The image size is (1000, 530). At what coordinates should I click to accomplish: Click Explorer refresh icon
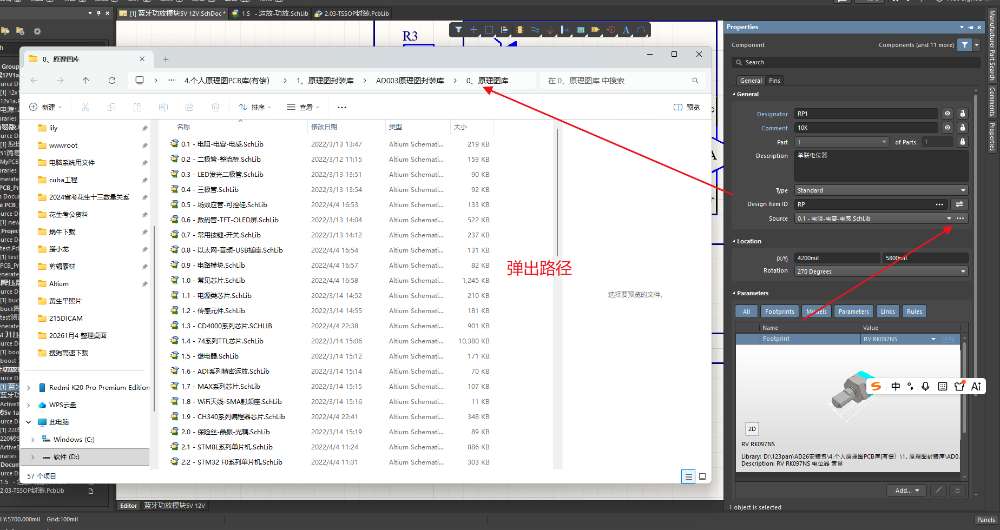[x=112, y=80]
